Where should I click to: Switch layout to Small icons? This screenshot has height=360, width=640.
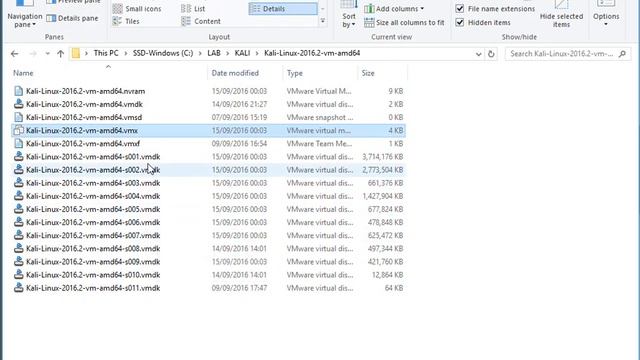[x=137, y=9]
